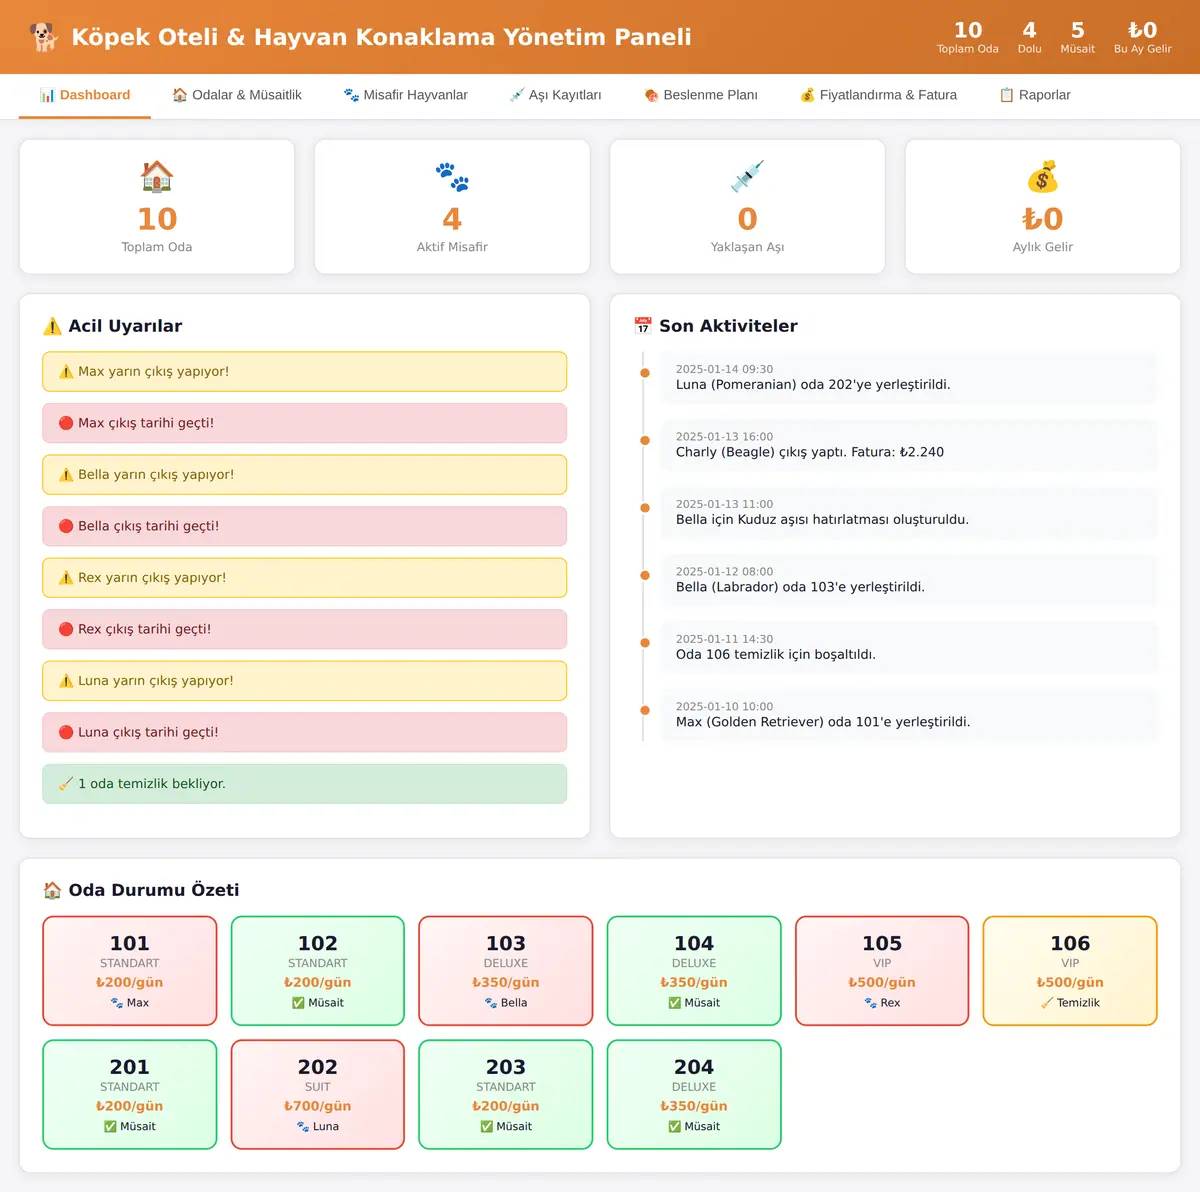Screen dimensions: 1200x1192
Task: Click green check icon in room 201
Action: coord(110,1127)
